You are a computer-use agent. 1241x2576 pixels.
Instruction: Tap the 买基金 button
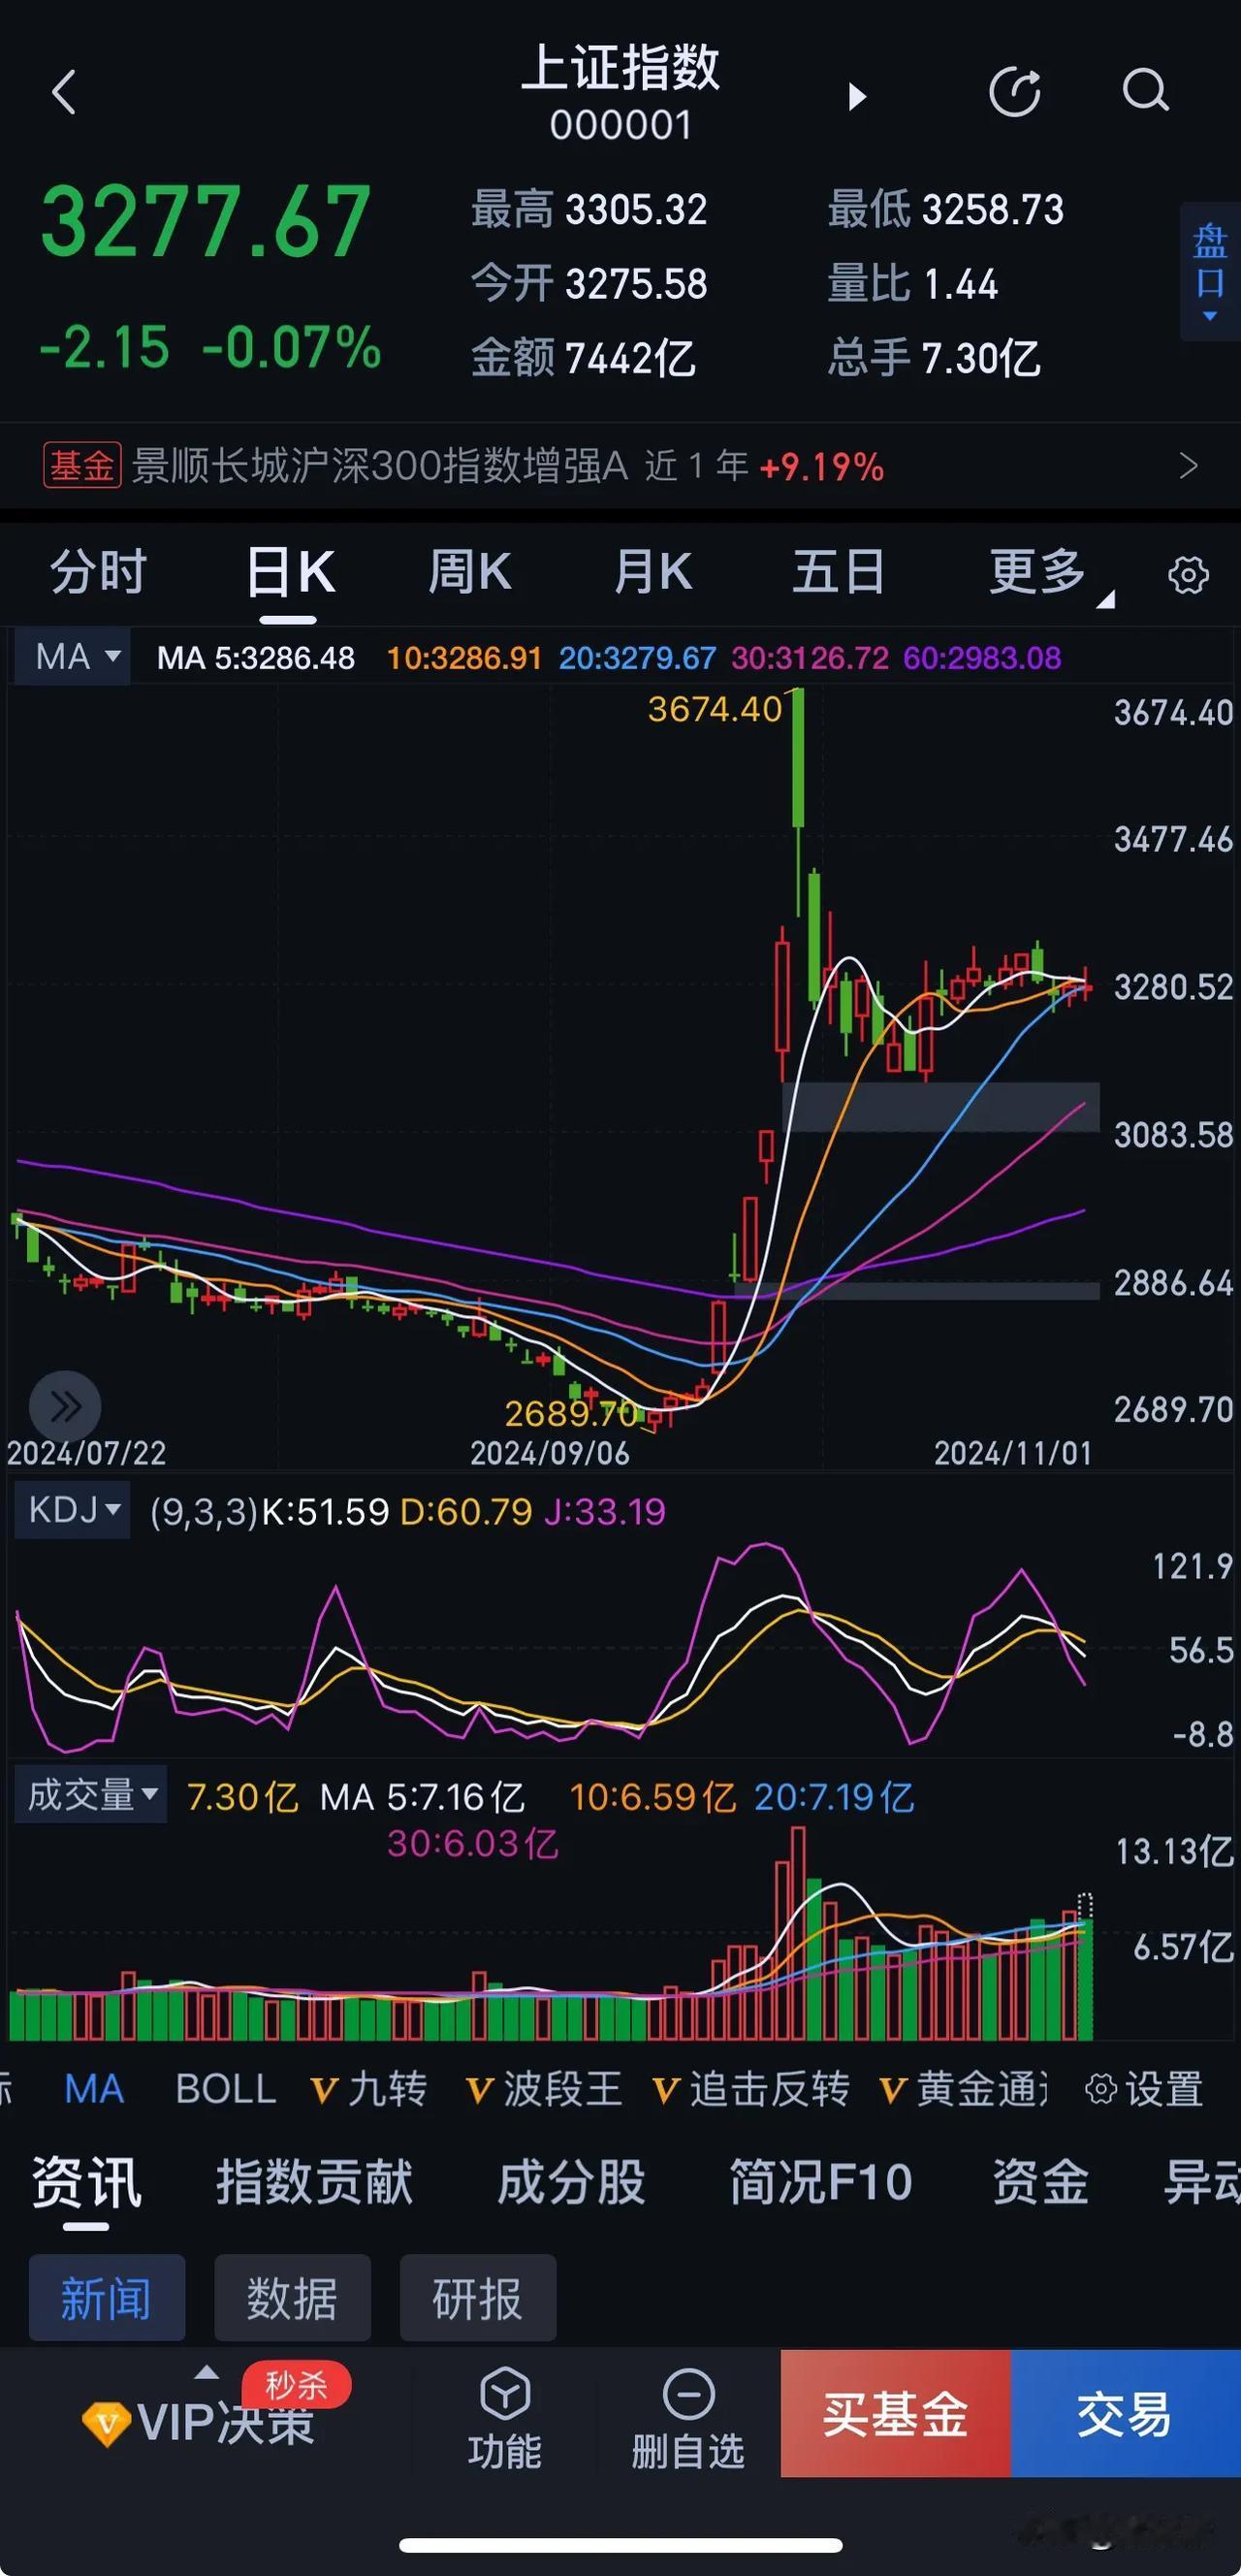click(895, 2415)
